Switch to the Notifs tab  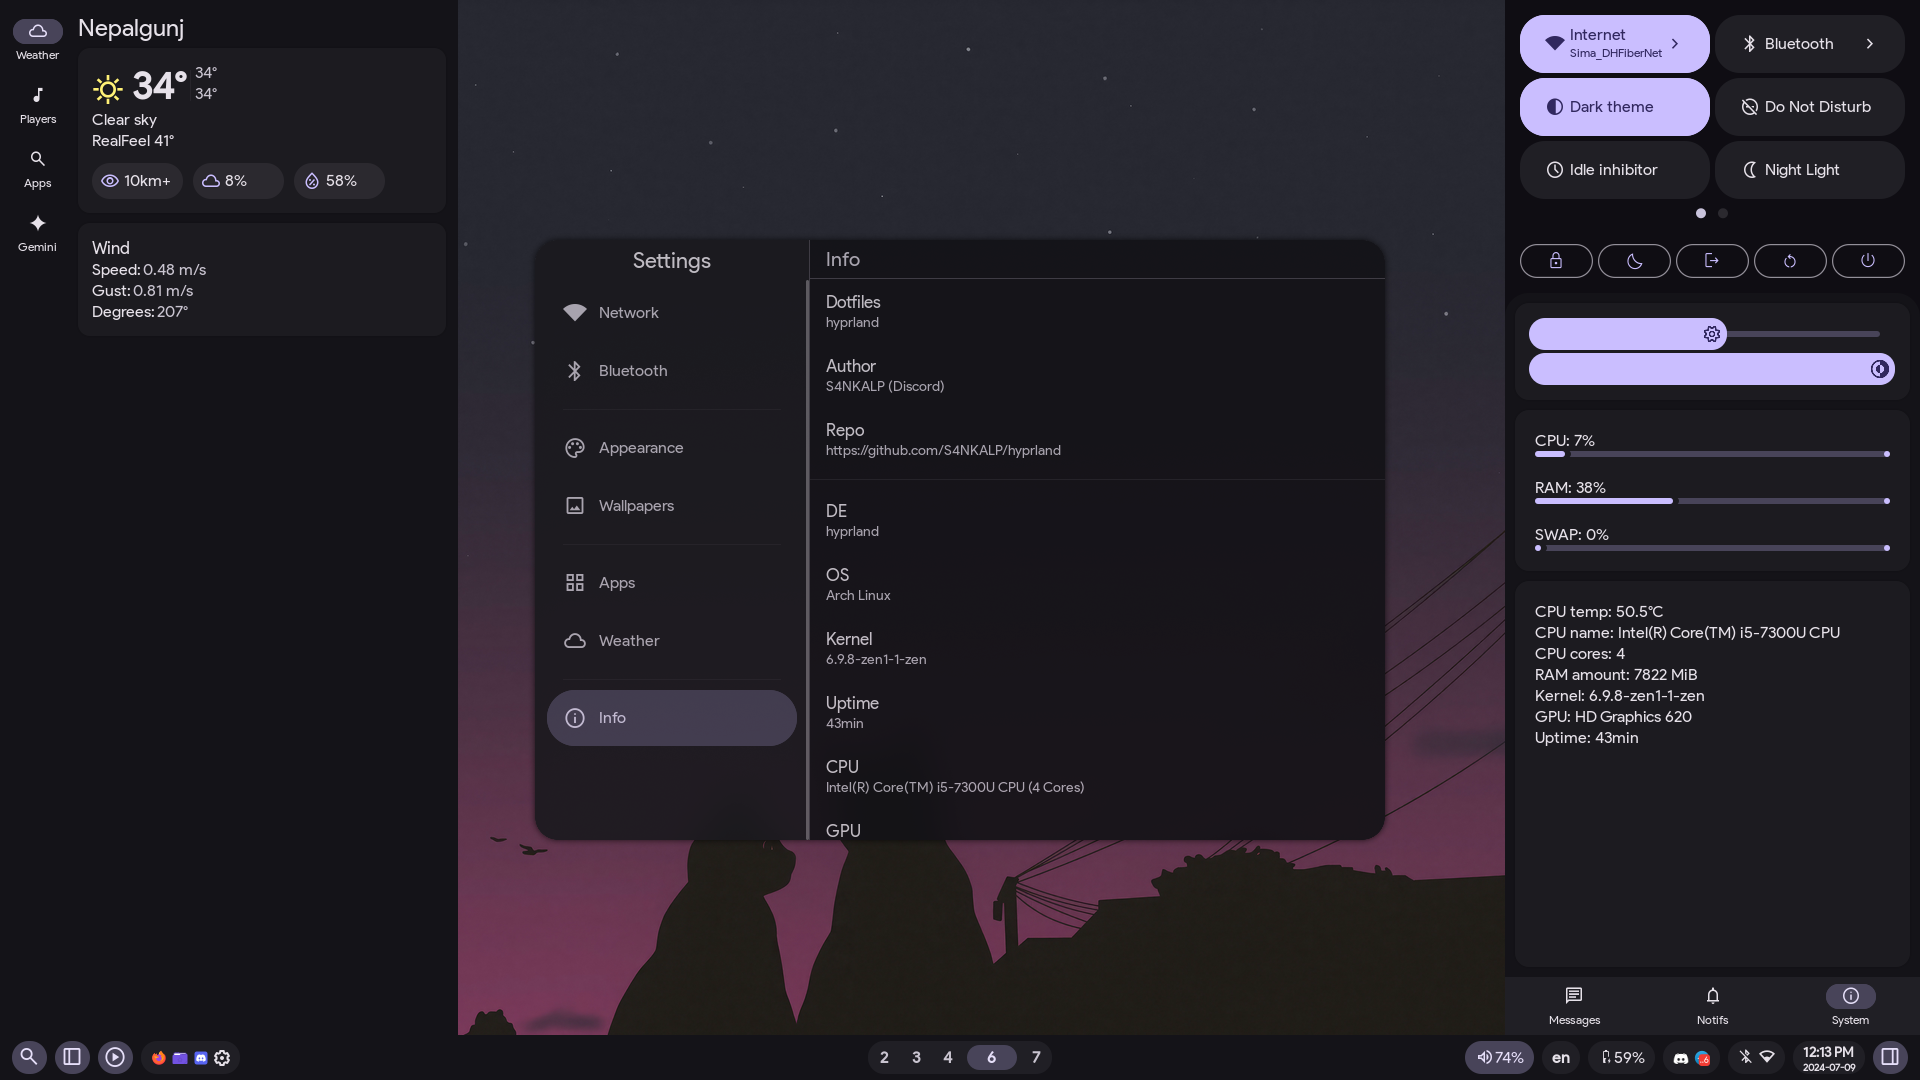[x=1712, y=1004]
